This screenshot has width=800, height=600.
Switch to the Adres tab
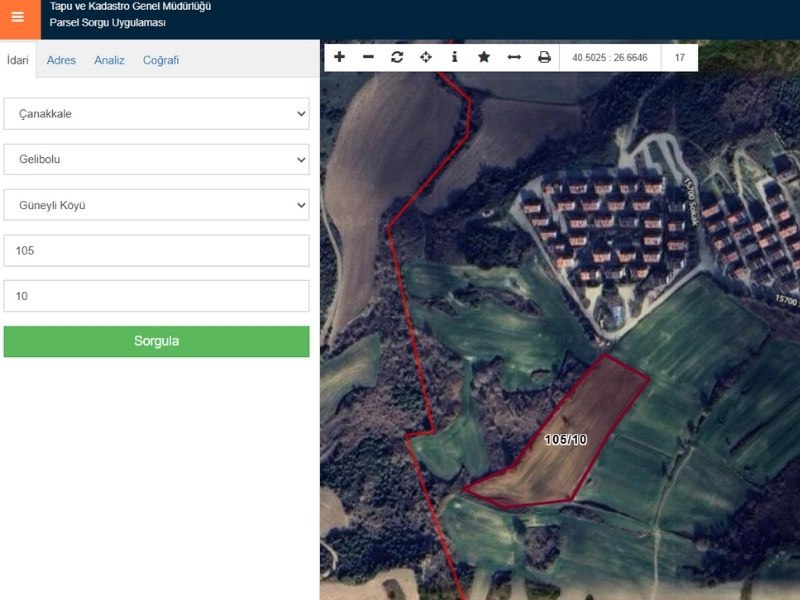pyautogui.click(x=61, y=60)
